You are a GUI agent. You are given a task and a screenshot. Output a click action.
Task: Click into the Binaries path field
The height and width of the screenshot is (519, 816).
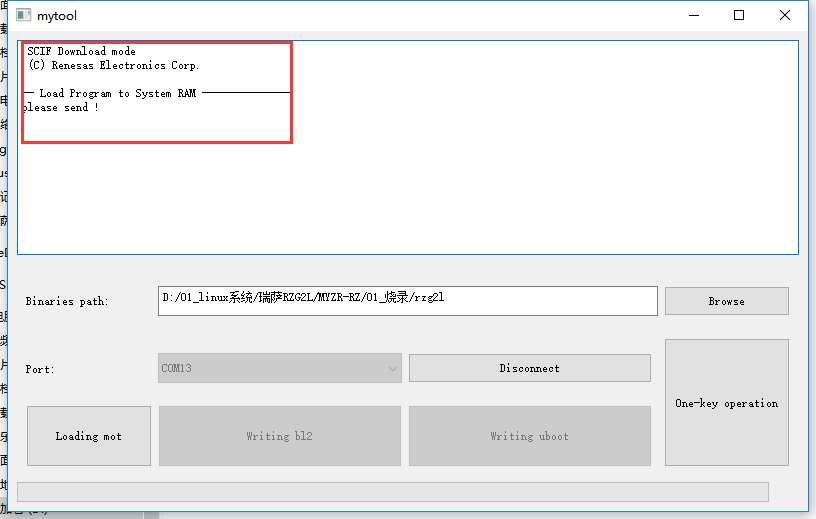coord(407,301)
